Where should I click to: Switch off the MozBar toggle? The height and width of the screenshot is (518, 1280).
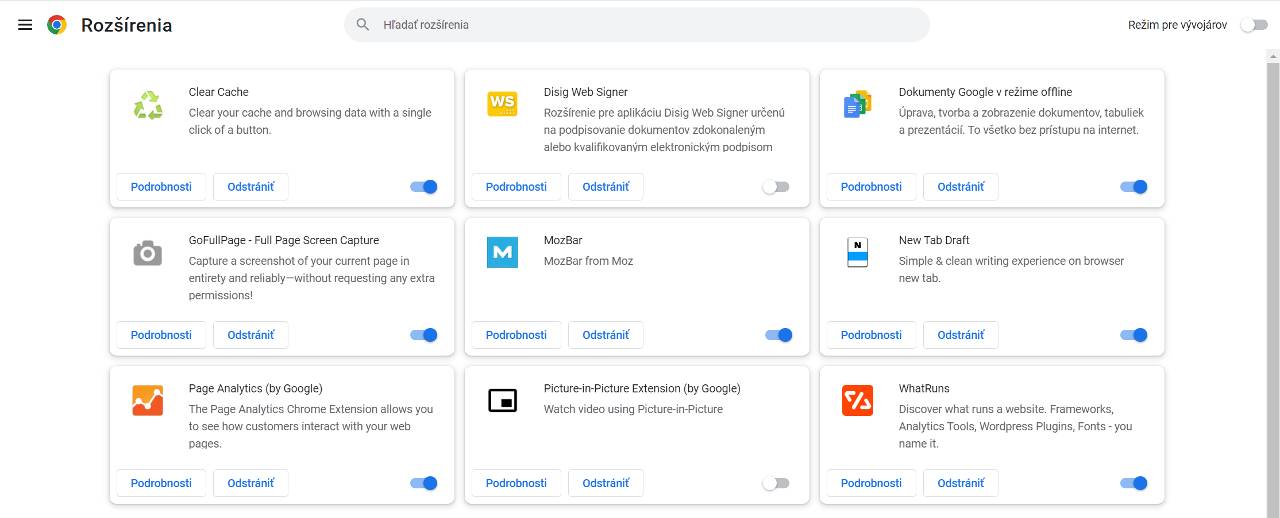779,335
